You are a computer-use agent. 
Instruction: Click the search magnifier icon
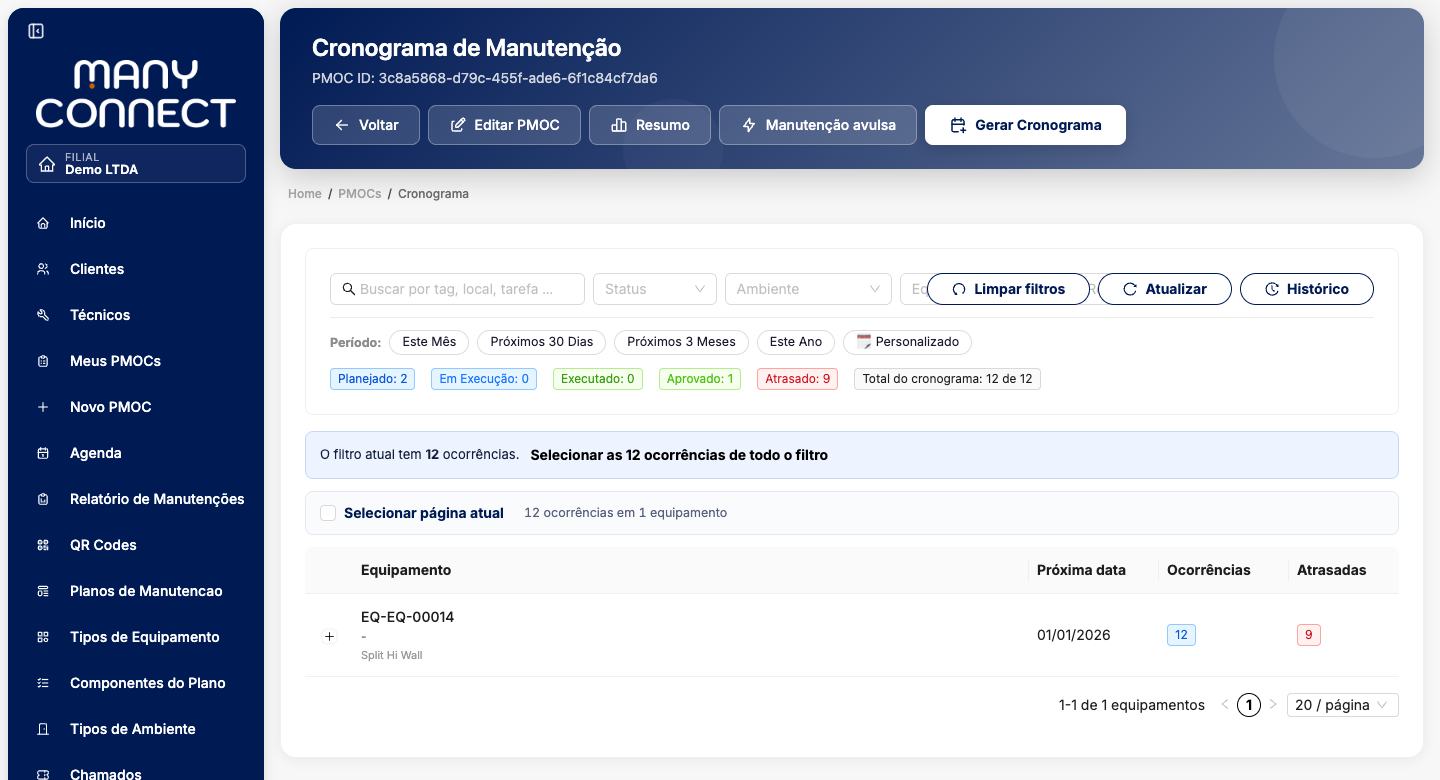click(x=349, y=289)
